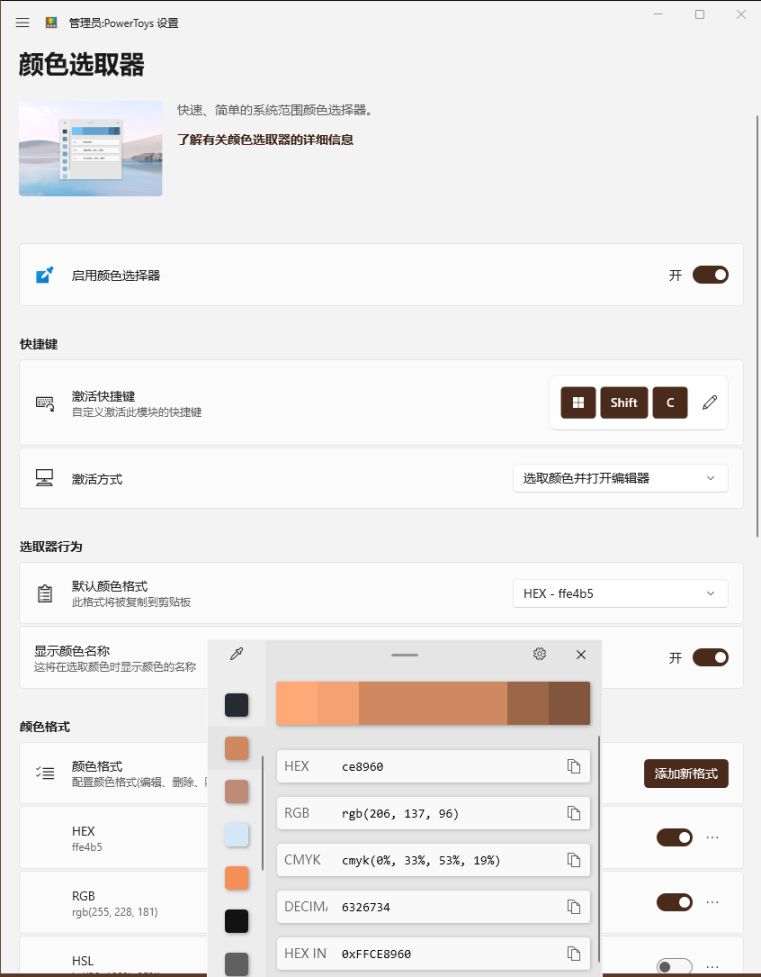Click the HEX INT field value
The width and height of the screenshot is (761, 977).
tap(376, 954)
